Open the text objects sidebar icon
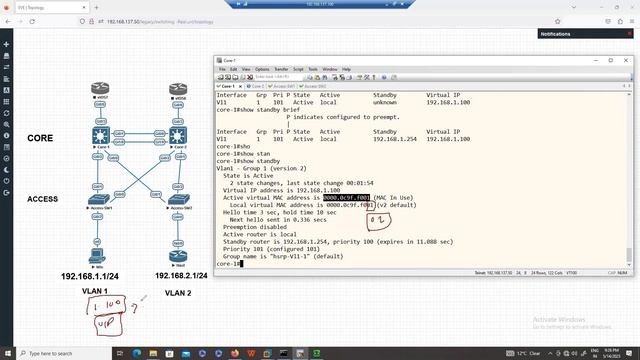Viewport: 640px width, 360px height. (x=6, y=90)
